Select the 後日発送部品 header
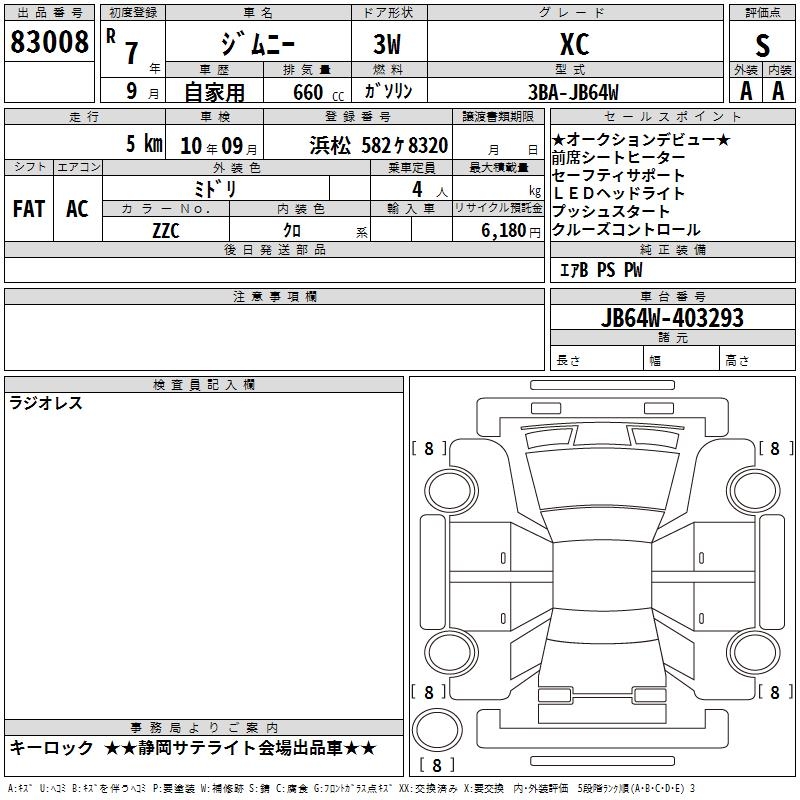Image resolution: width=800 pixels, height=800 pixels. (274, 249)
